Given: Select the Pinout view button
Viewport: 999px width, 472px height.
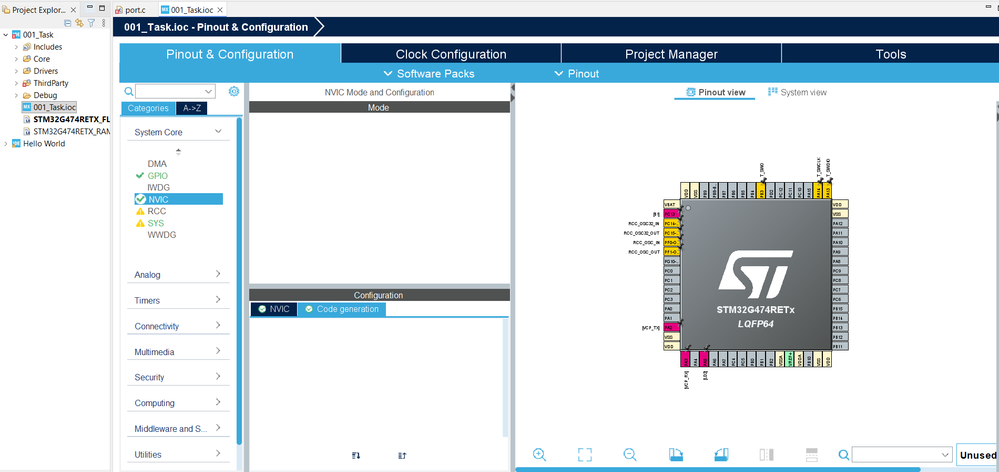Looking at the screenshot, I should (x=715, y=92).
